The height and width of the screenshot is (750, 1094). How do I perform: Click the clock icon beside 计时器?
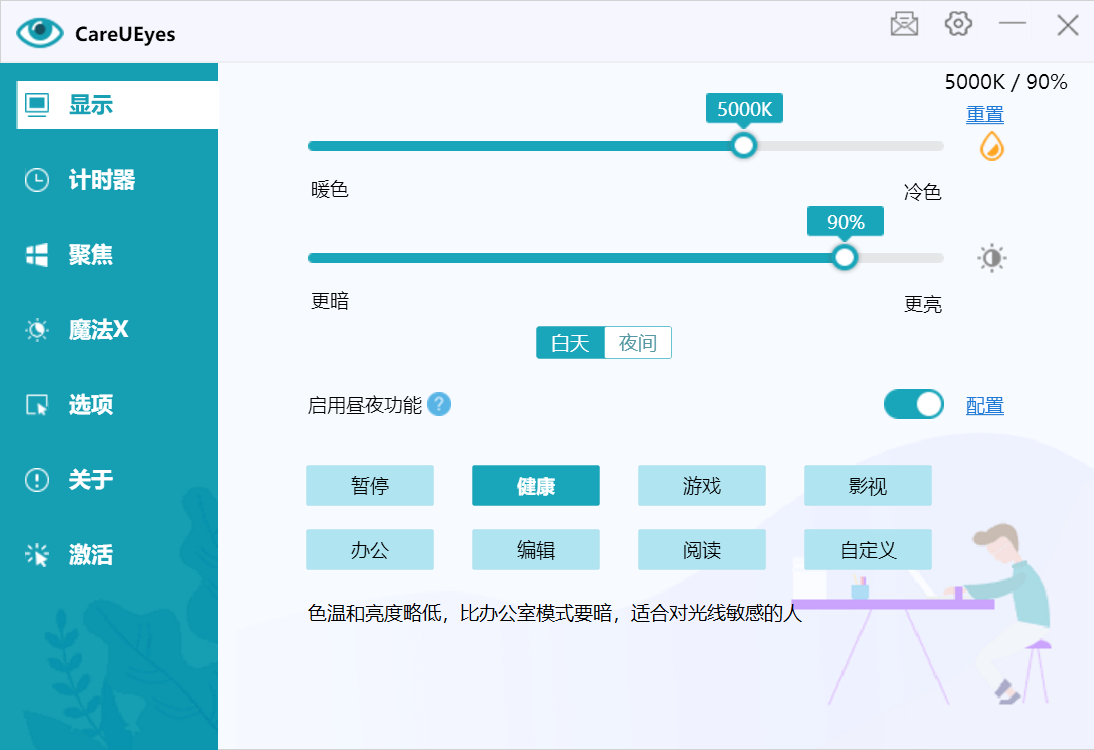coord(37,179)
